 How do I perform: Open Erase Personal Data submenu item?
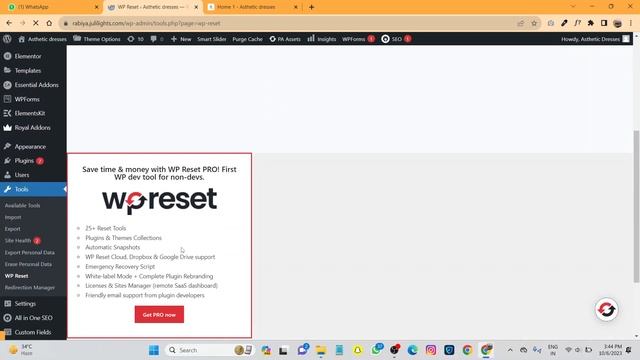point(28,264)
